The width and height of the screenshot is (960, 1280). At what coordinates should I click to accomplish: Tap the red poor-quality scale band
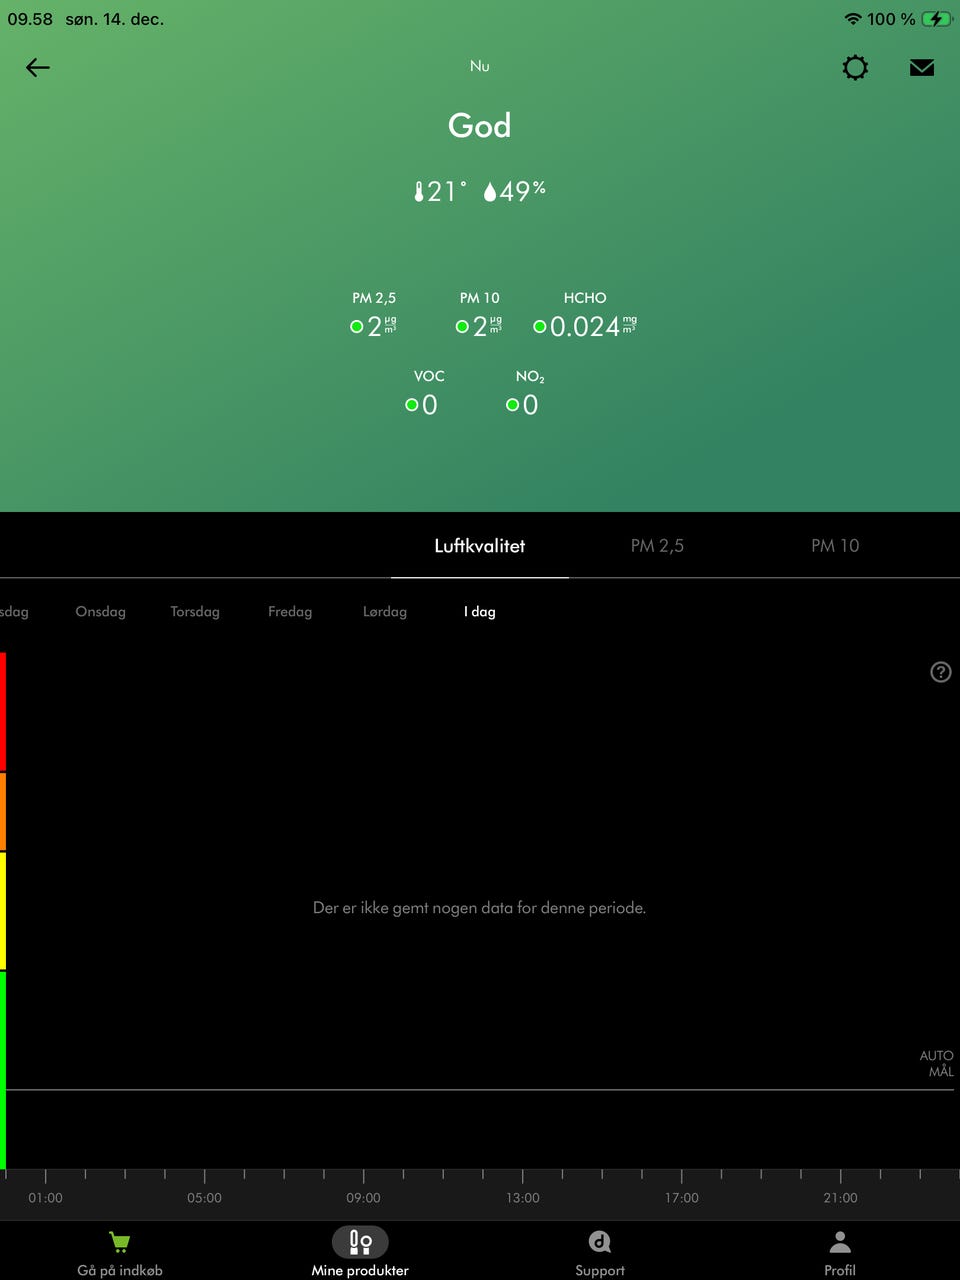point(3,711)
